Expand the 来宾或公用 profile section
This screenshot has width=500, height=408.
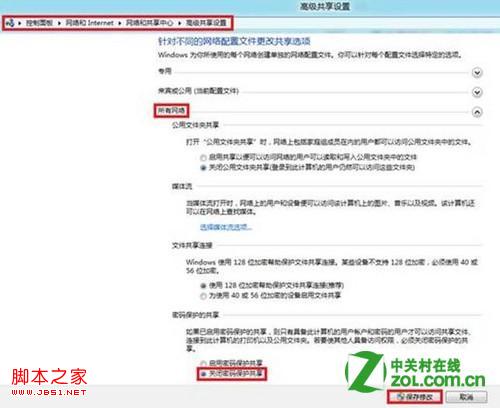[477, 92]
